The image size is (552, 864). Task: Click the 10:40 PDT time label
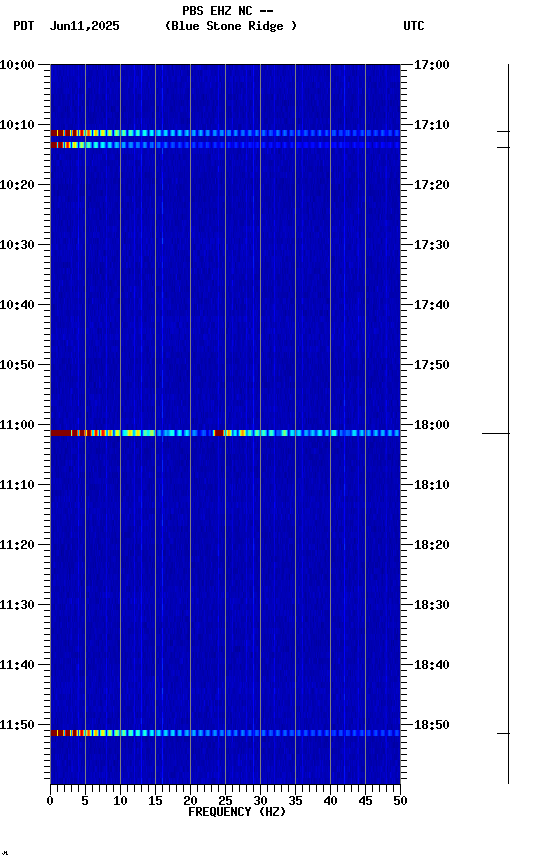coord(17,305)
